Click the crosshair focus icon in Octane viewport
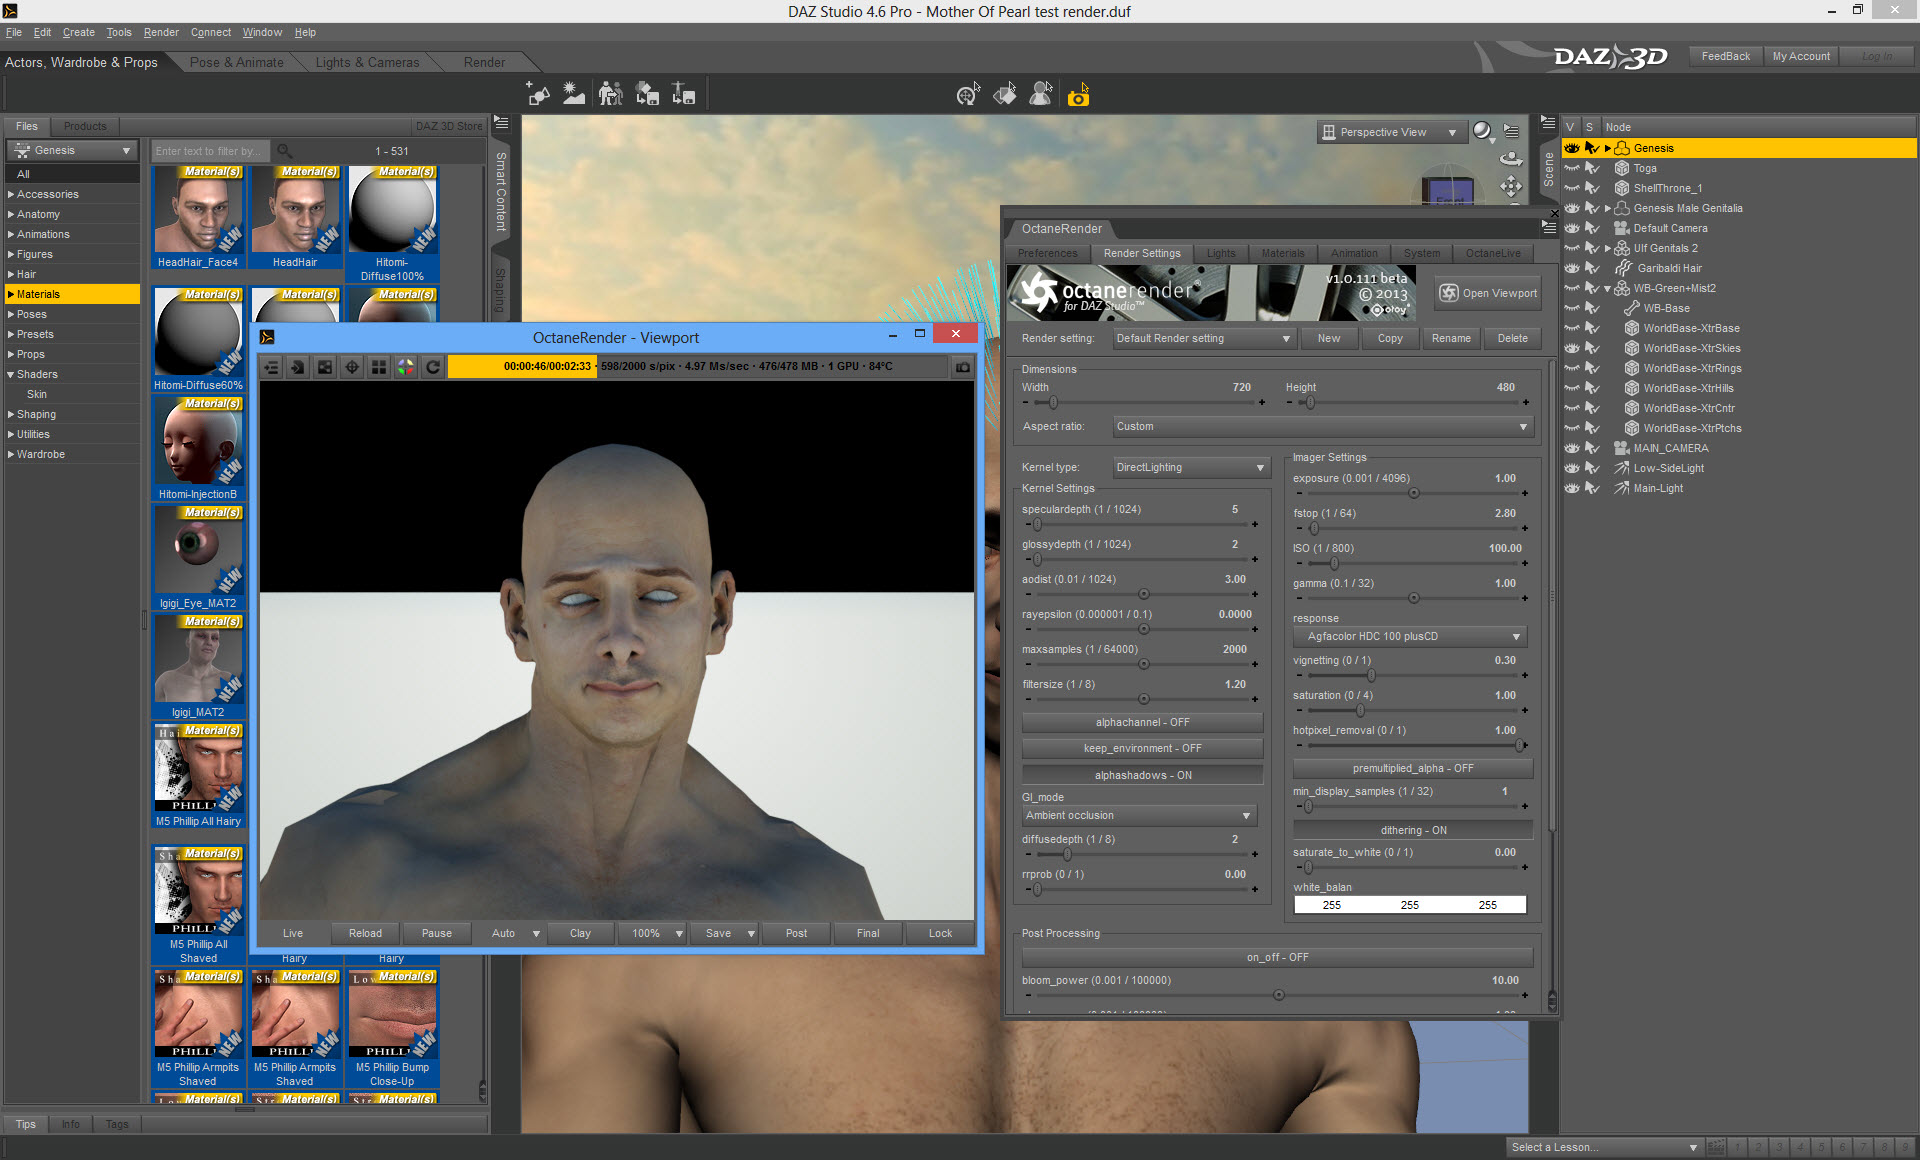The image size is (1920, 1160). [x=352, y=367]
